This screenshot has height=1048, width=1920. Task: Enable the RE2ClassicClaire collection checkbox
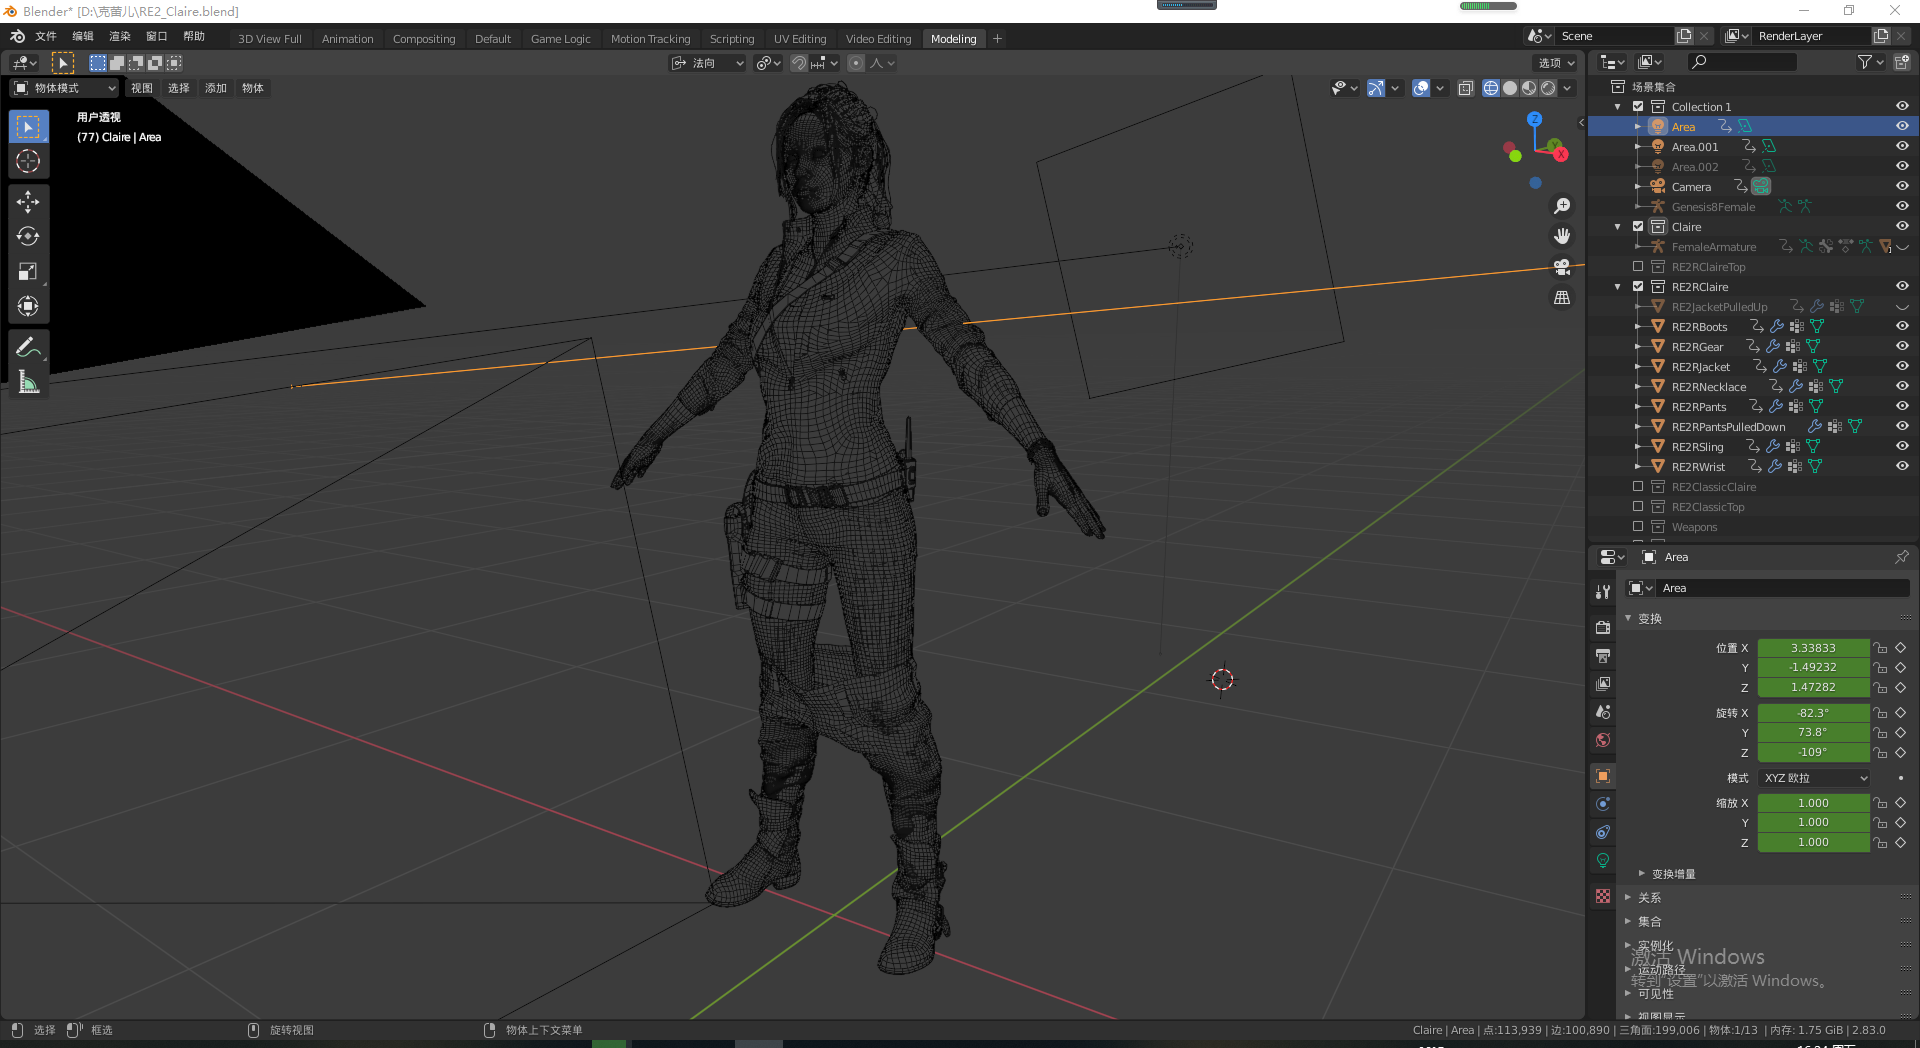click(x=1638, y=487)
